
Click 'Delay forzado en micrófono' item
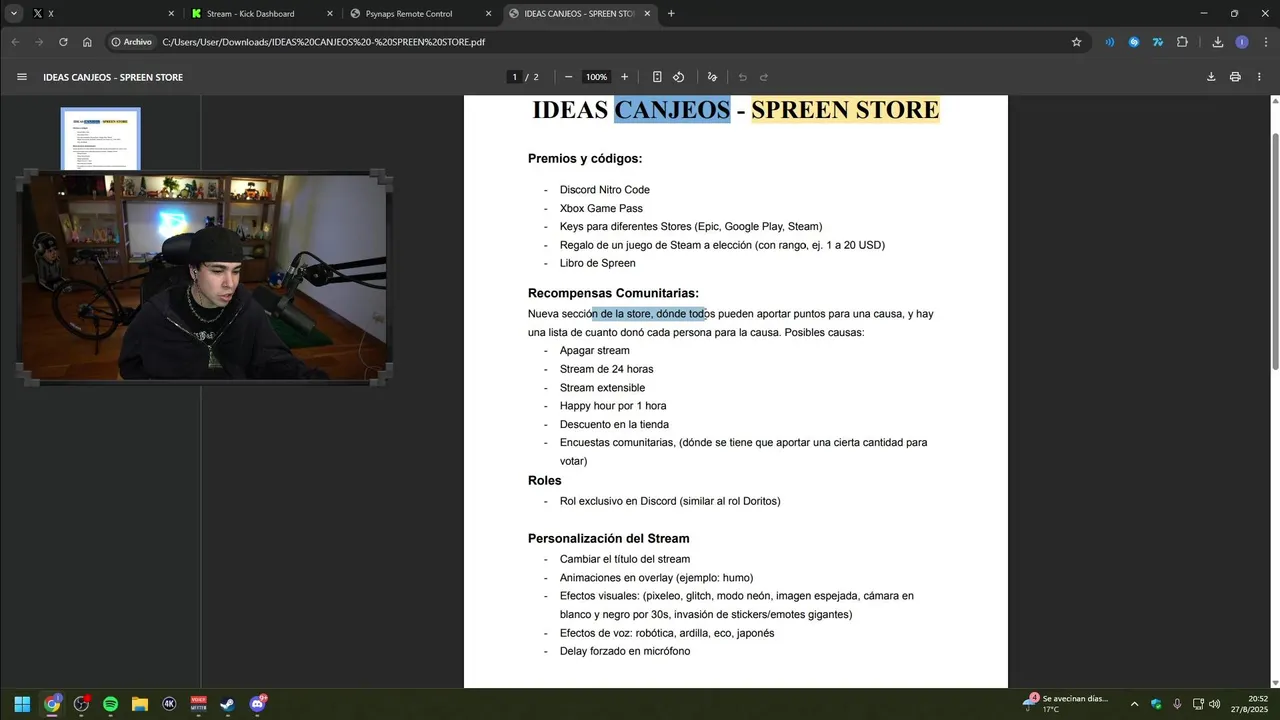point(625,651)
